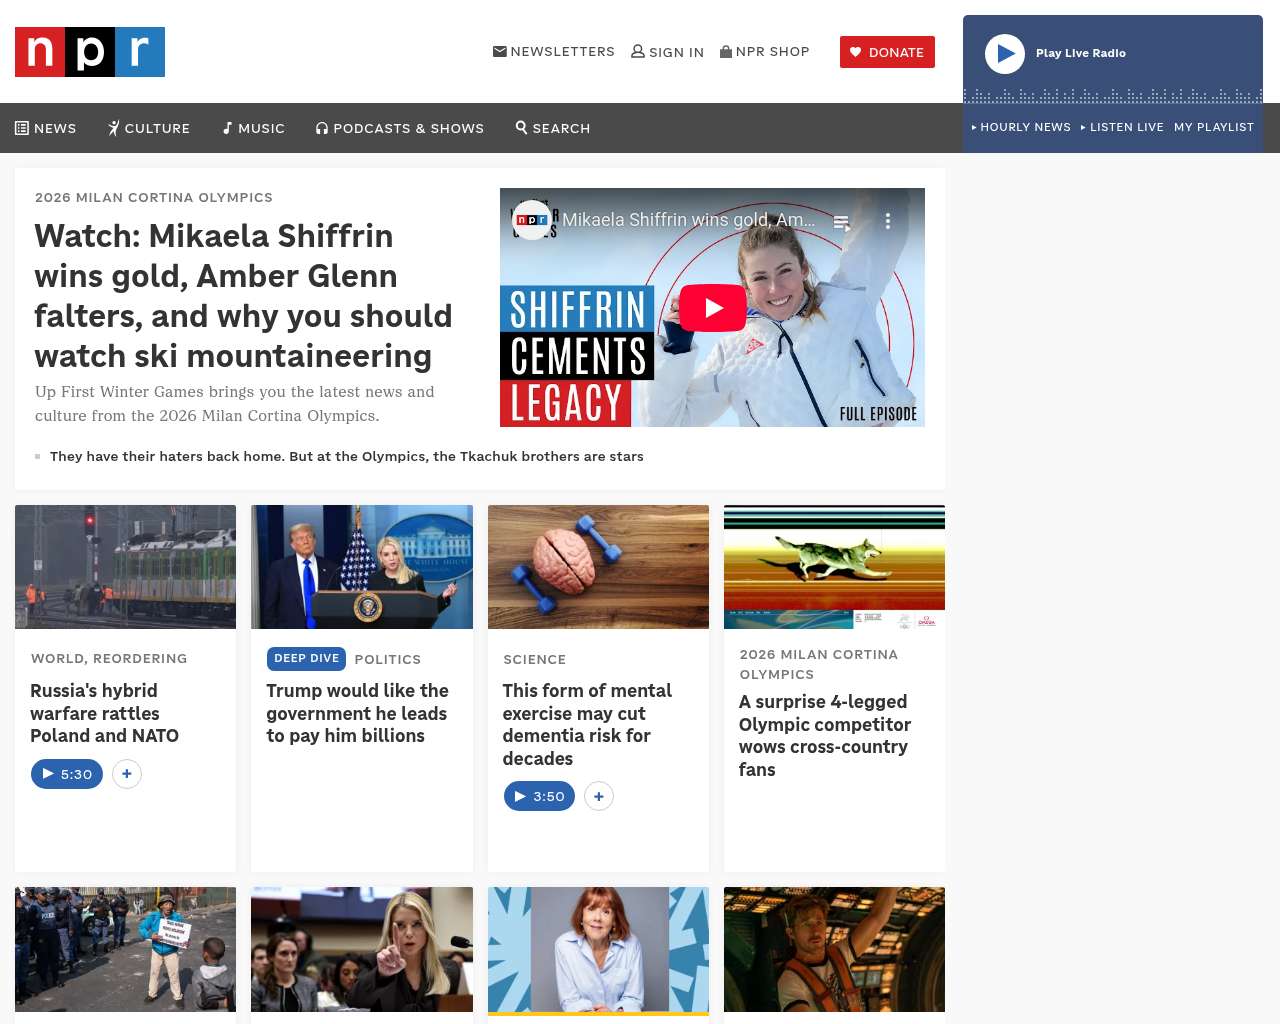Open the Culture menu
1280x1024 pixels.
[149, 128]
